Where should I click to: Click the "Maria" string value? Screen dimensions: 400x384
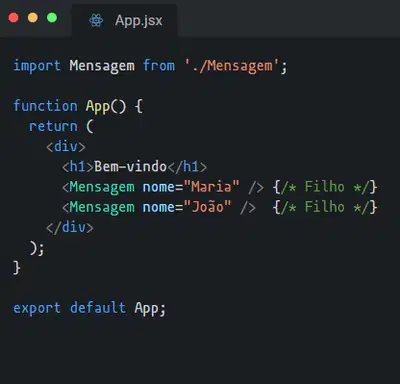tap(211, 187)
